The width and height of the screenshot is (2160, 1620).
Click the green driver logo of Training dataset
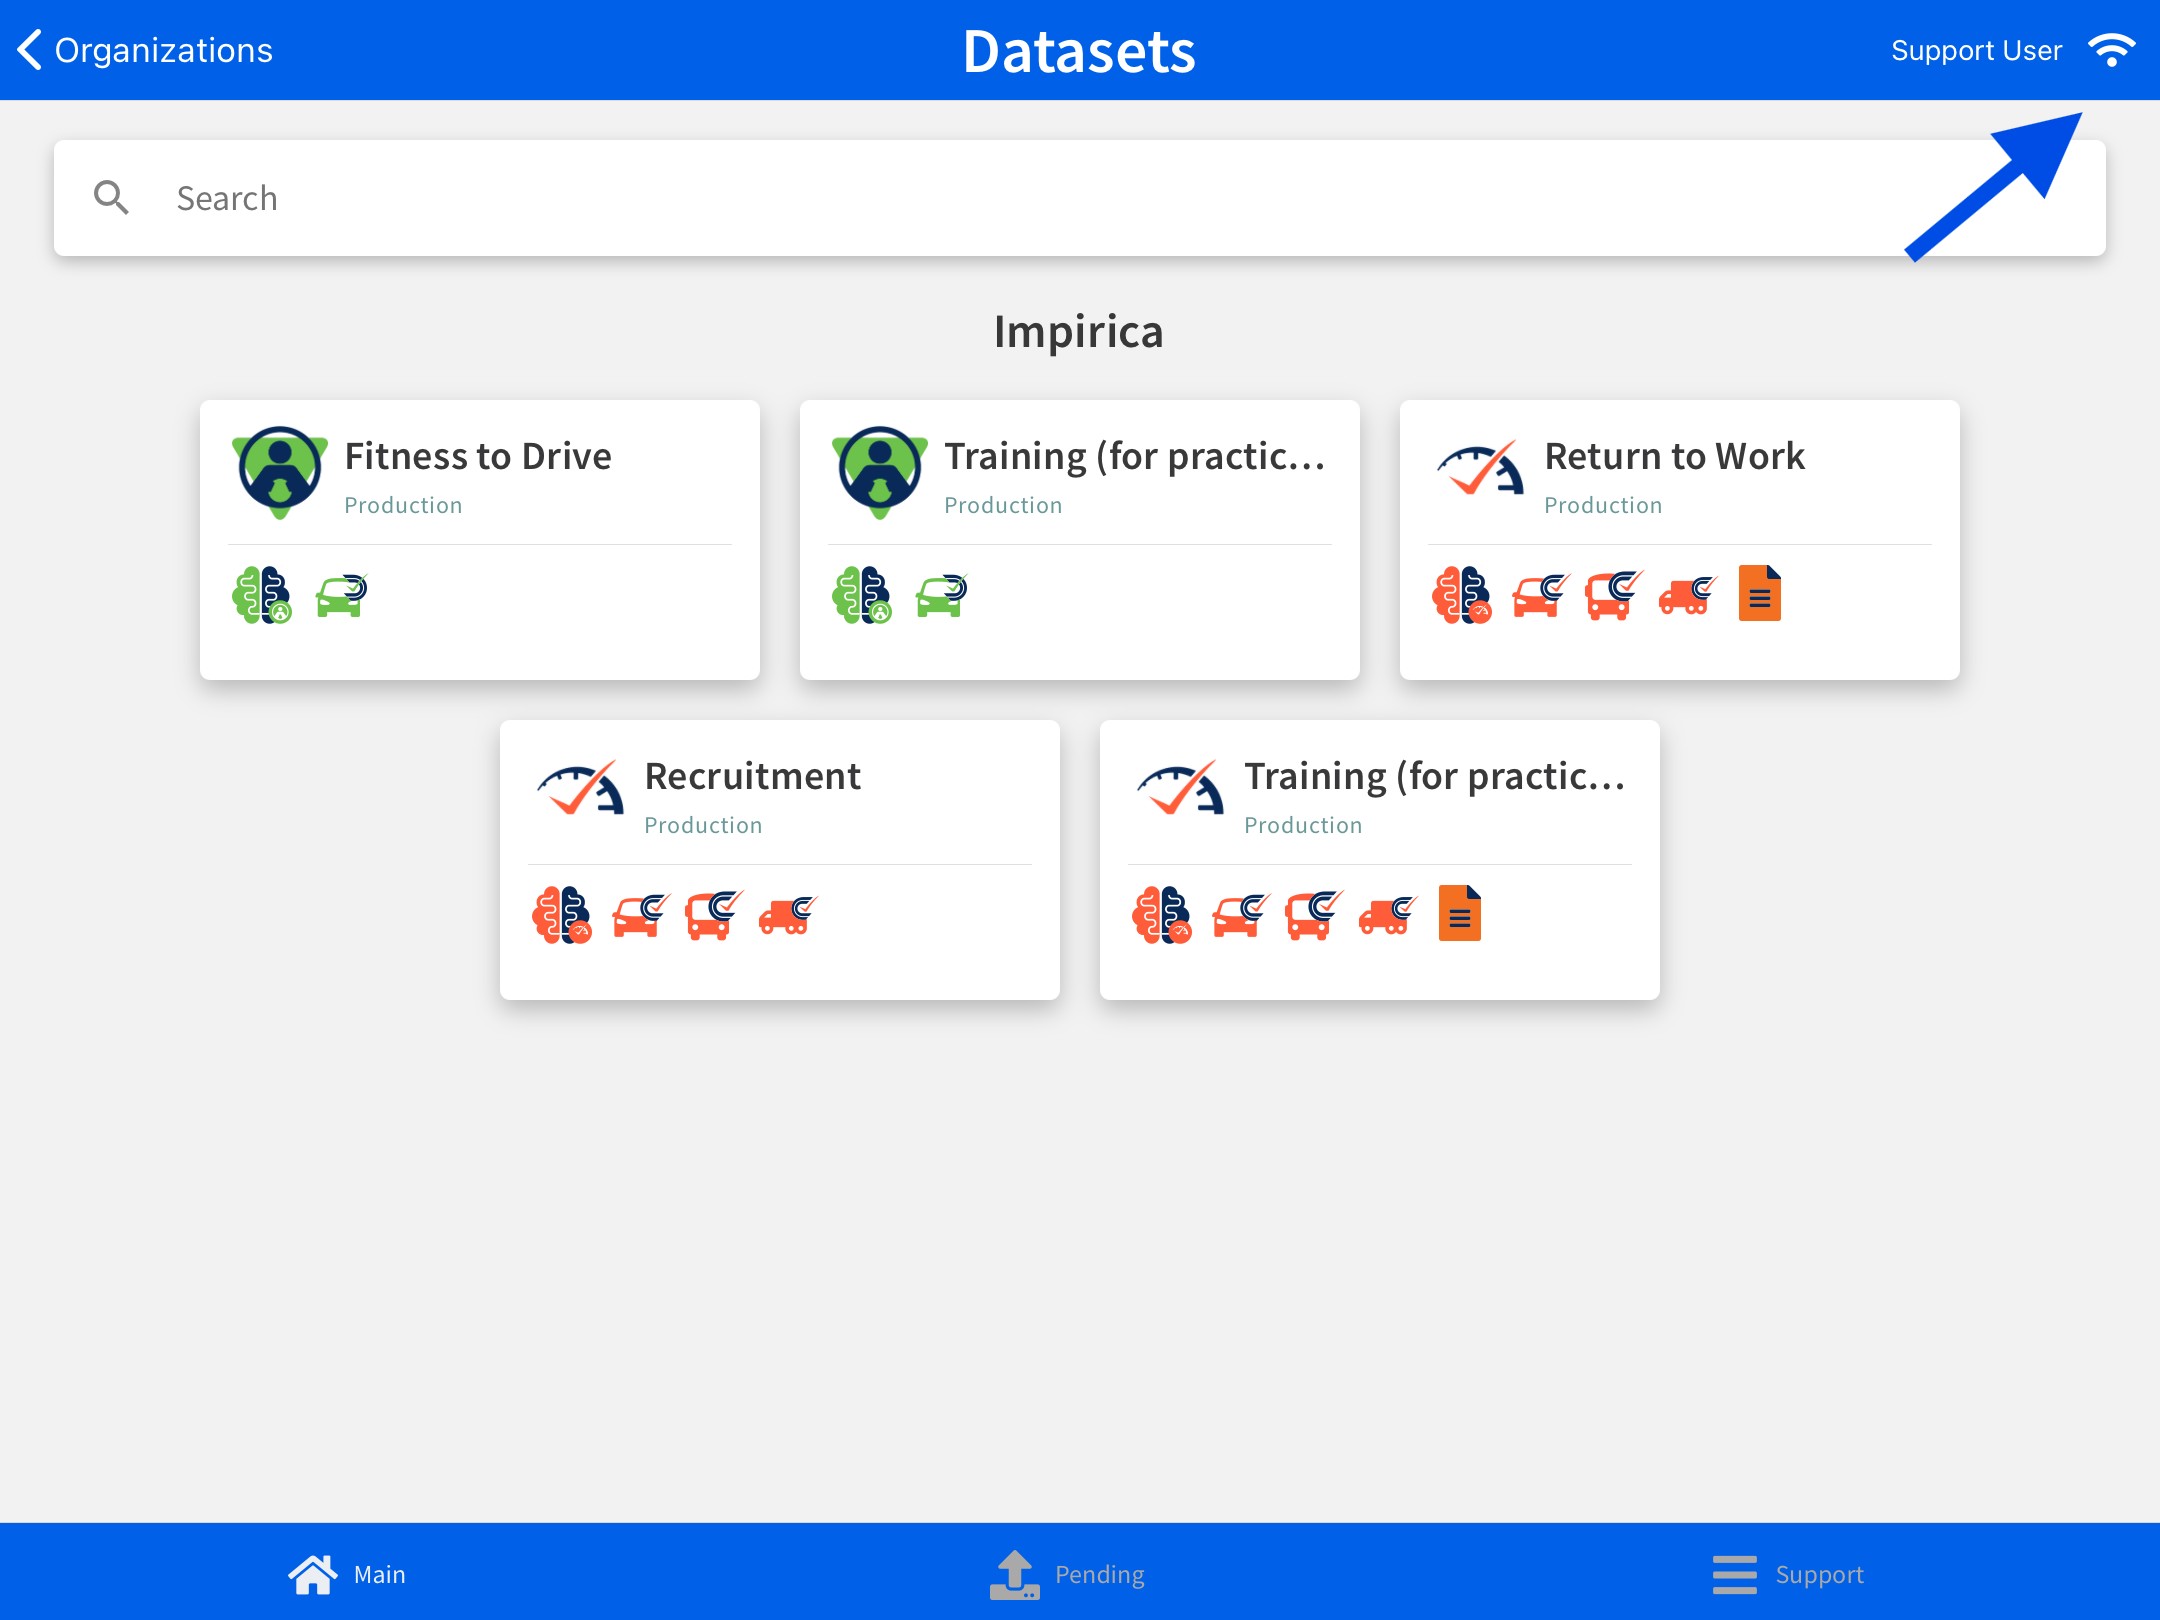(x=880, y=472)
